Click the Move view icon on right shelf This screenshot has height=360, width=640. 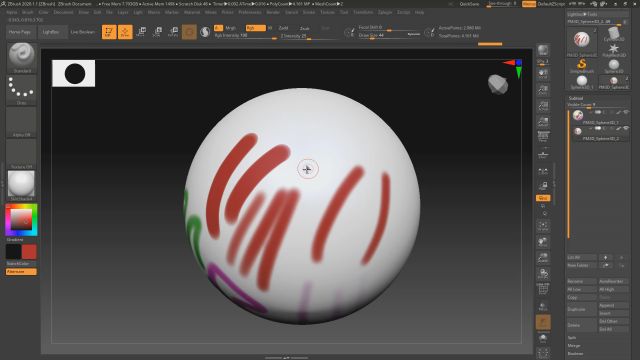pyautogui.click(x=543, y=242)
